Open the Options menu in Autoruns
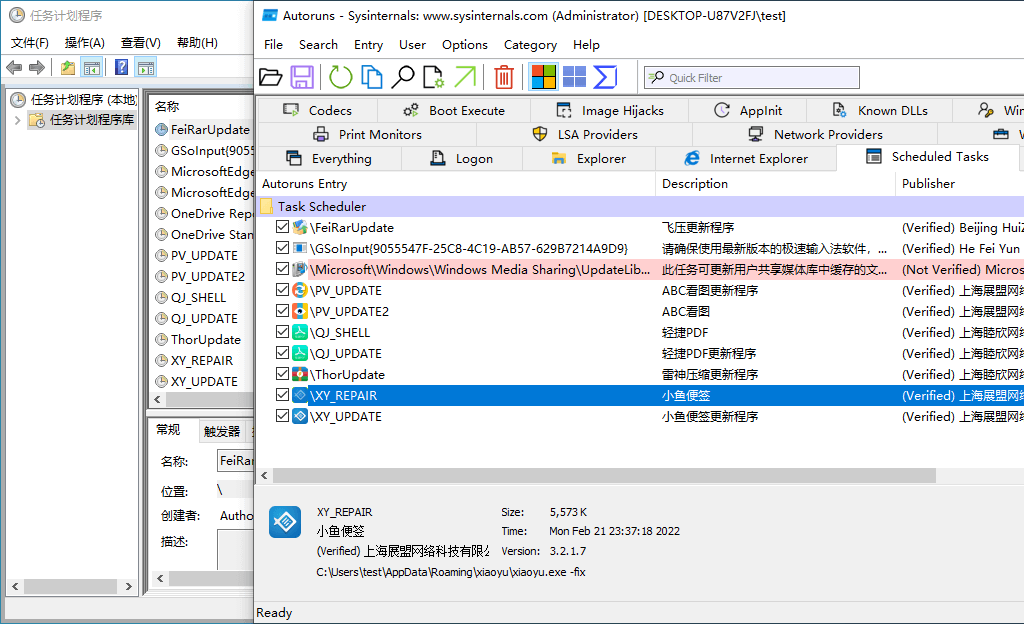1024x624 pixels. click(x=464, y=44)
